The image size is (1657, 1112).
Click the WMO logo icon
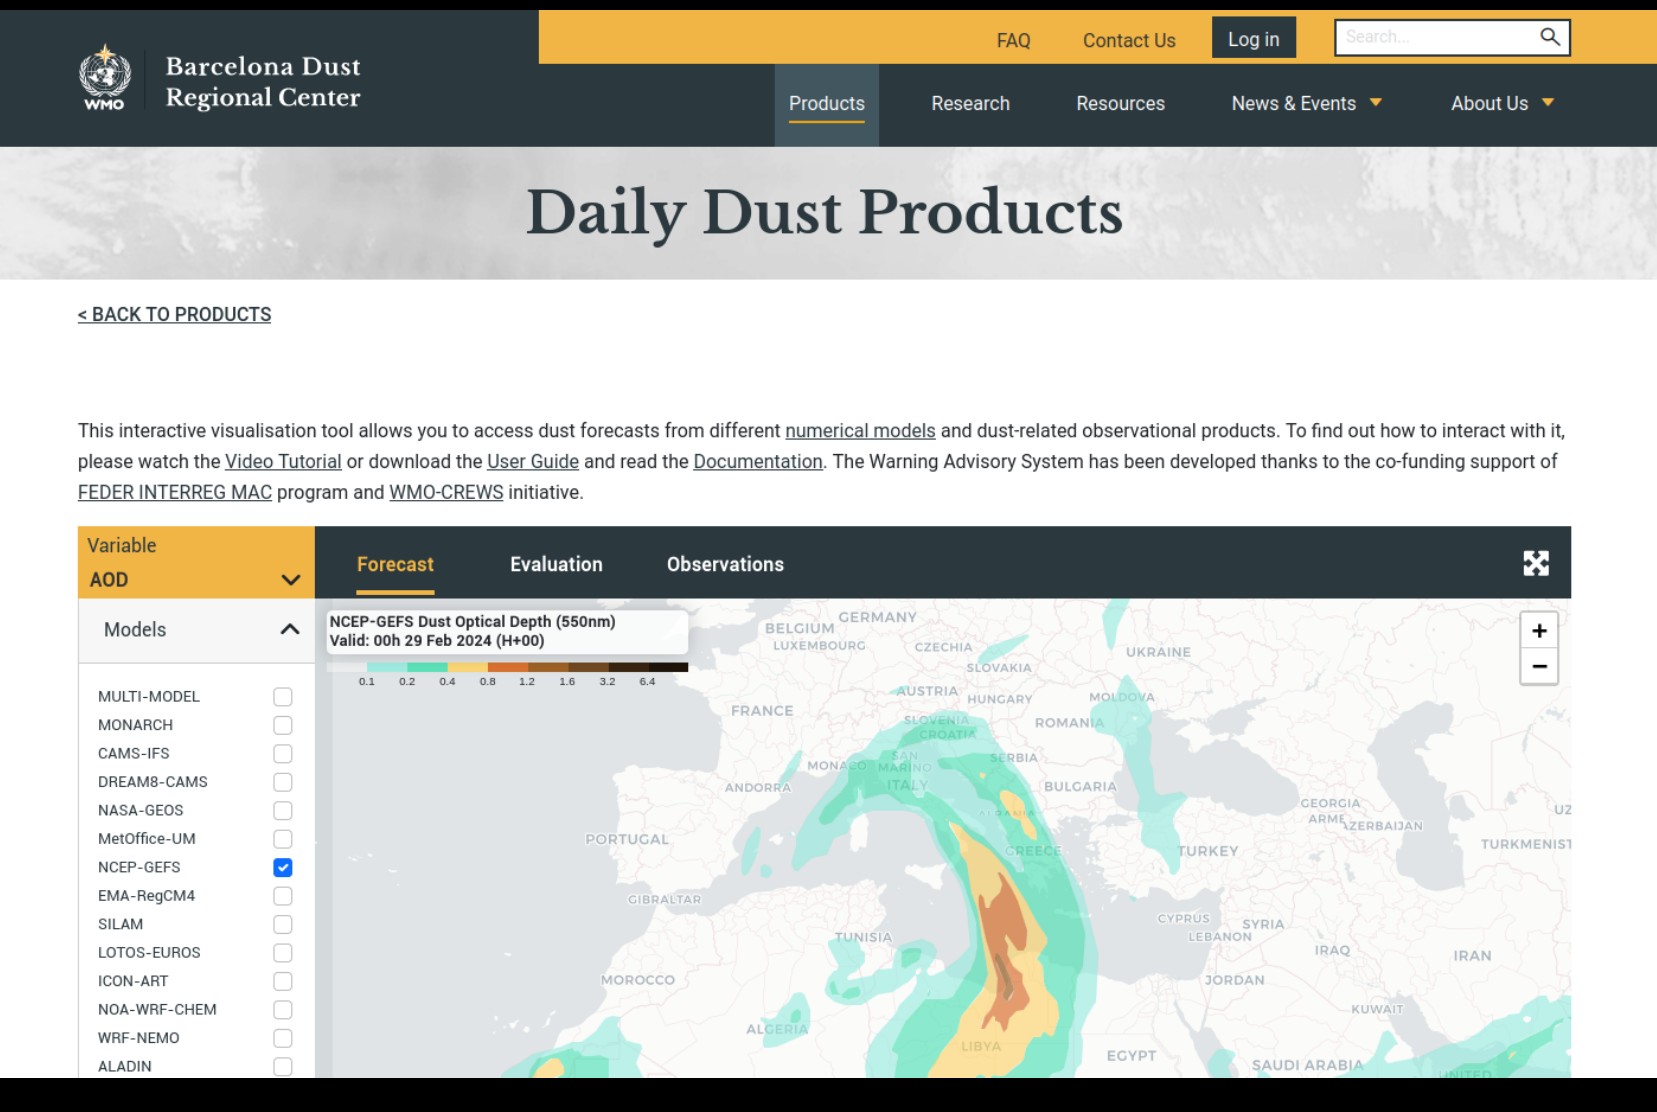click(105, 77)
